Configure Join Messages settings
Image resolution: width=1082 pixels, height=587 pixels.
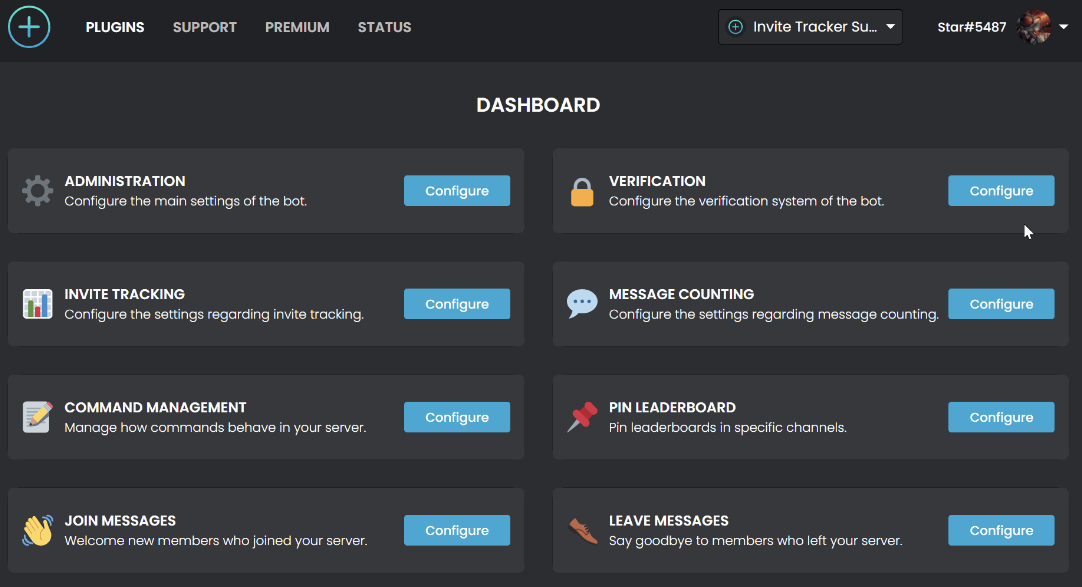click(457, 530)
